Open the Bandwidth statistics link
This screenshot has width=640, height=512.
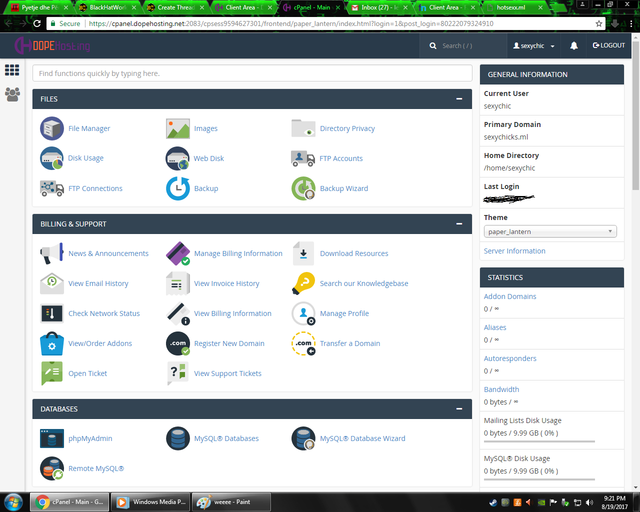tap(501, 390)
